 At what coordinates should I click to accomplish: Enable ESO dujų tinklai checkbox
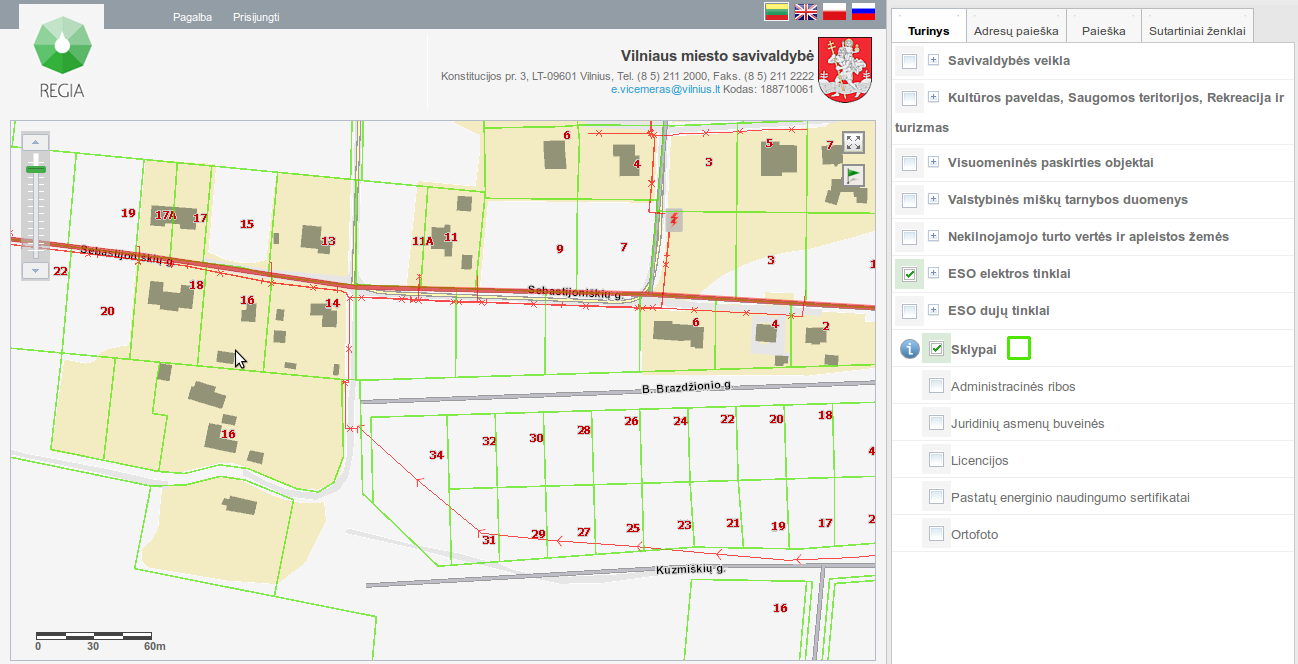909,311
